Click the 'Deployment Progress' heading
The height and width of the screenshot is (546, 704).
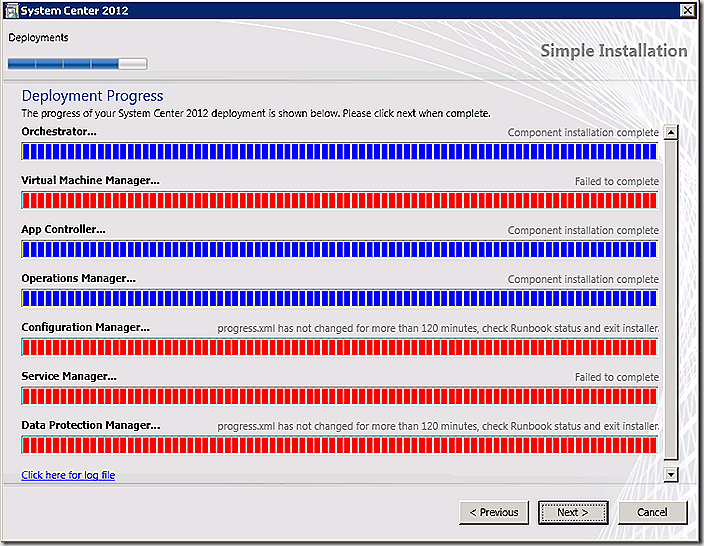click(92, 96)
